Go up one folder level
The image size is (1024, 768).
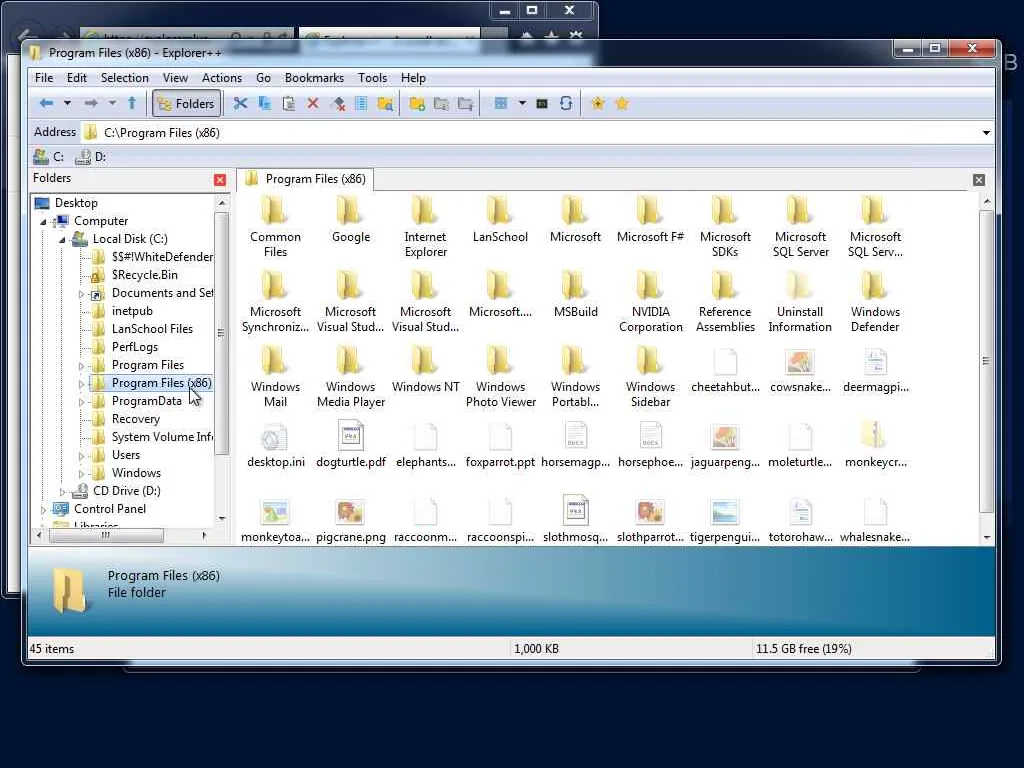click(132, 103)
